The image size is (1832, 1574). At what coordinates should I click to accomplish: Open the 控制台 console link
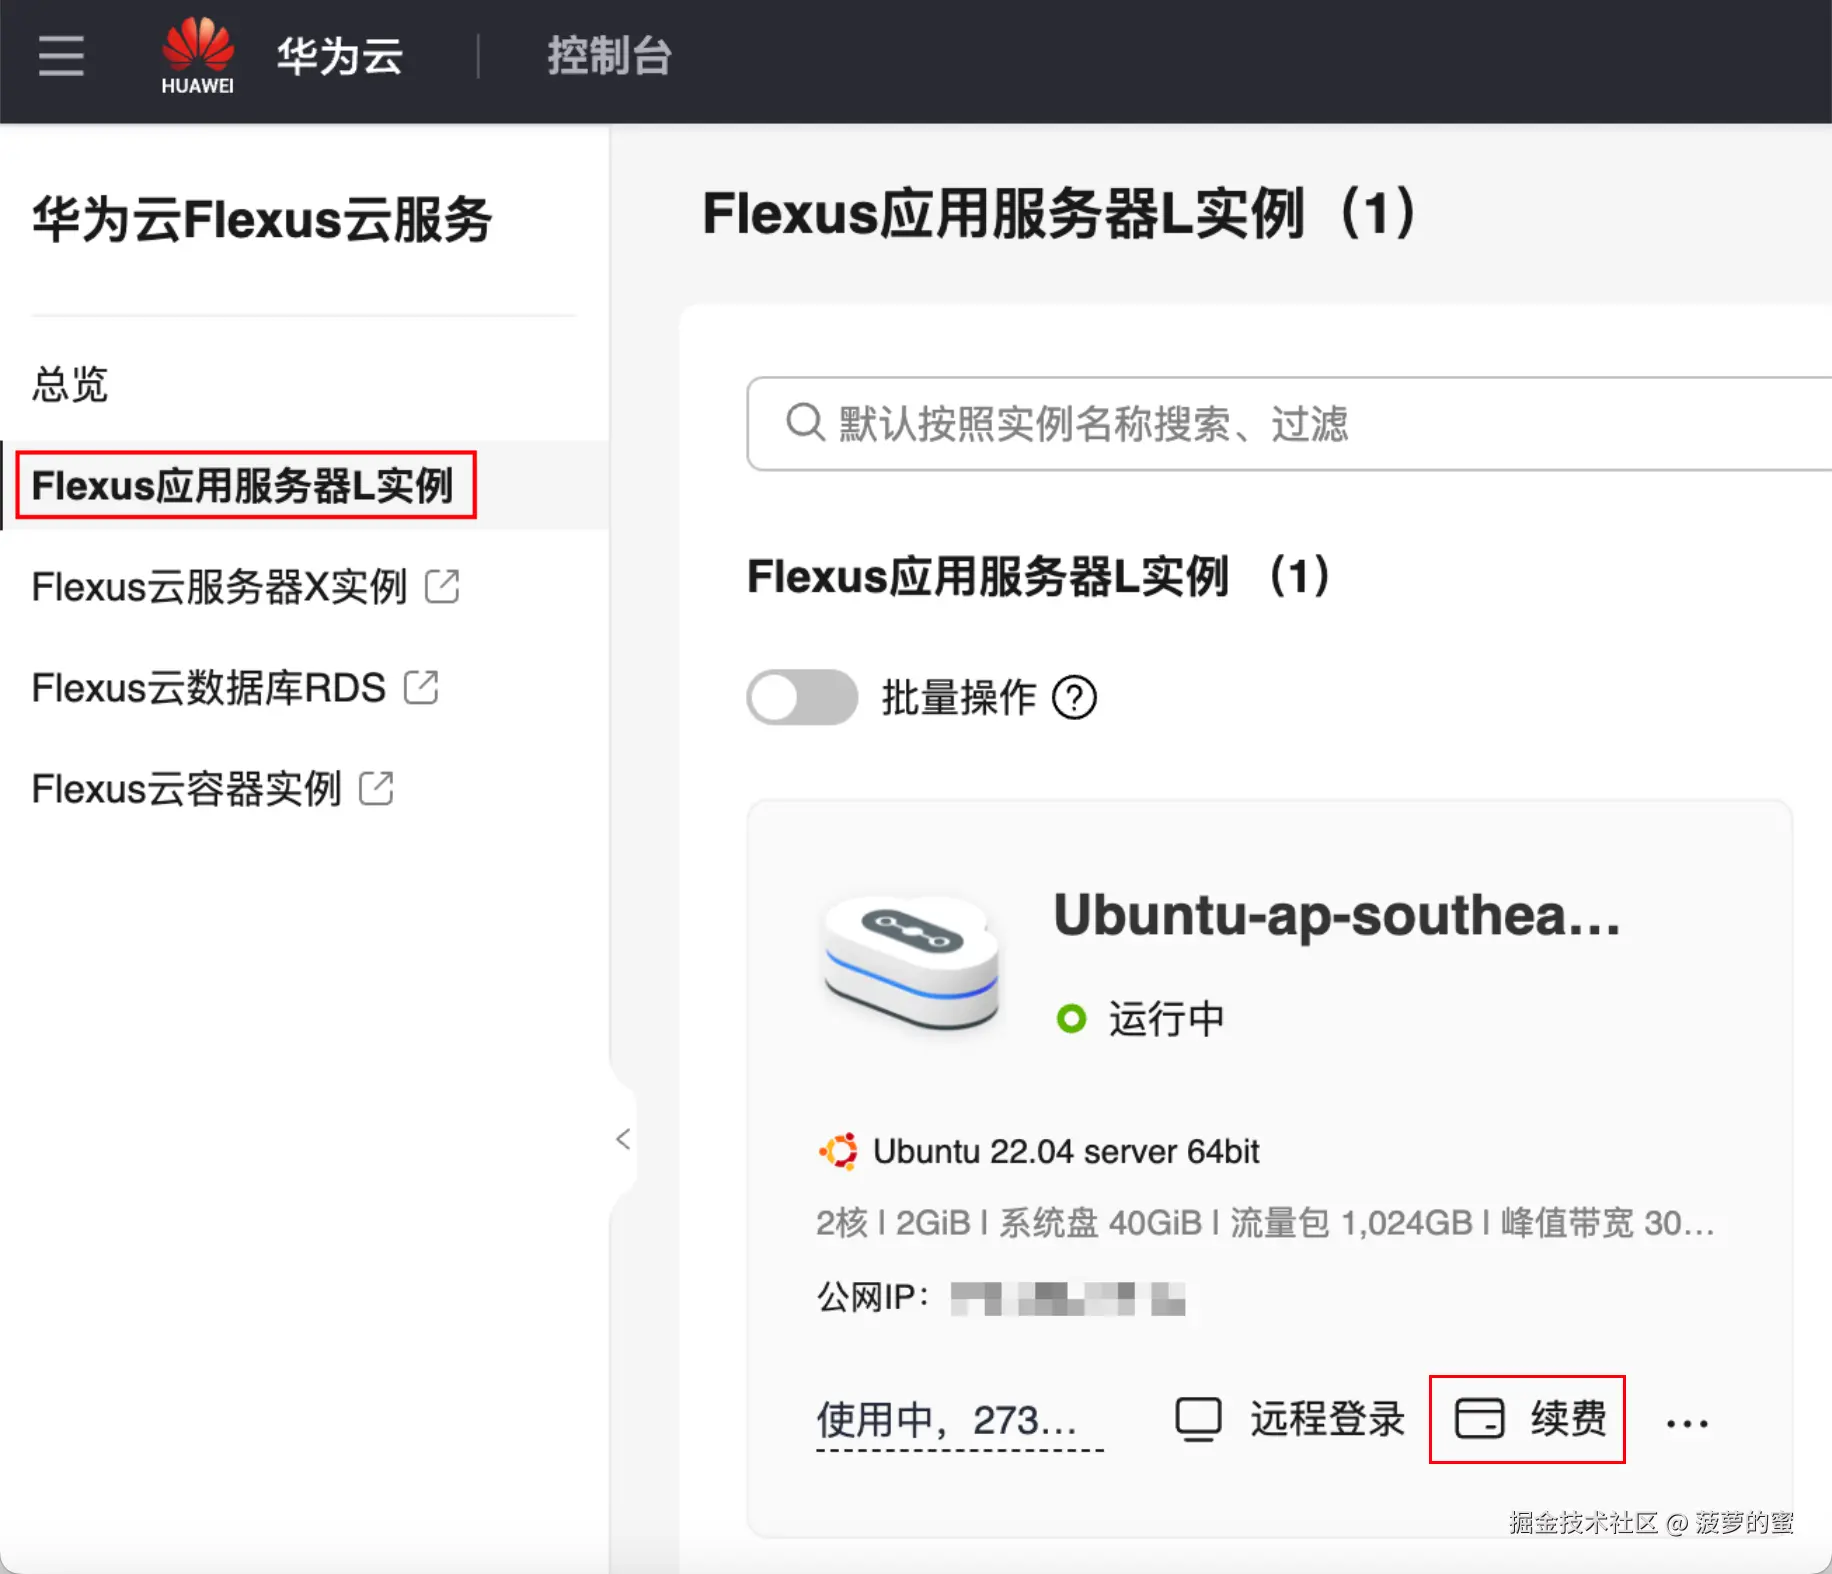point(609,56)
